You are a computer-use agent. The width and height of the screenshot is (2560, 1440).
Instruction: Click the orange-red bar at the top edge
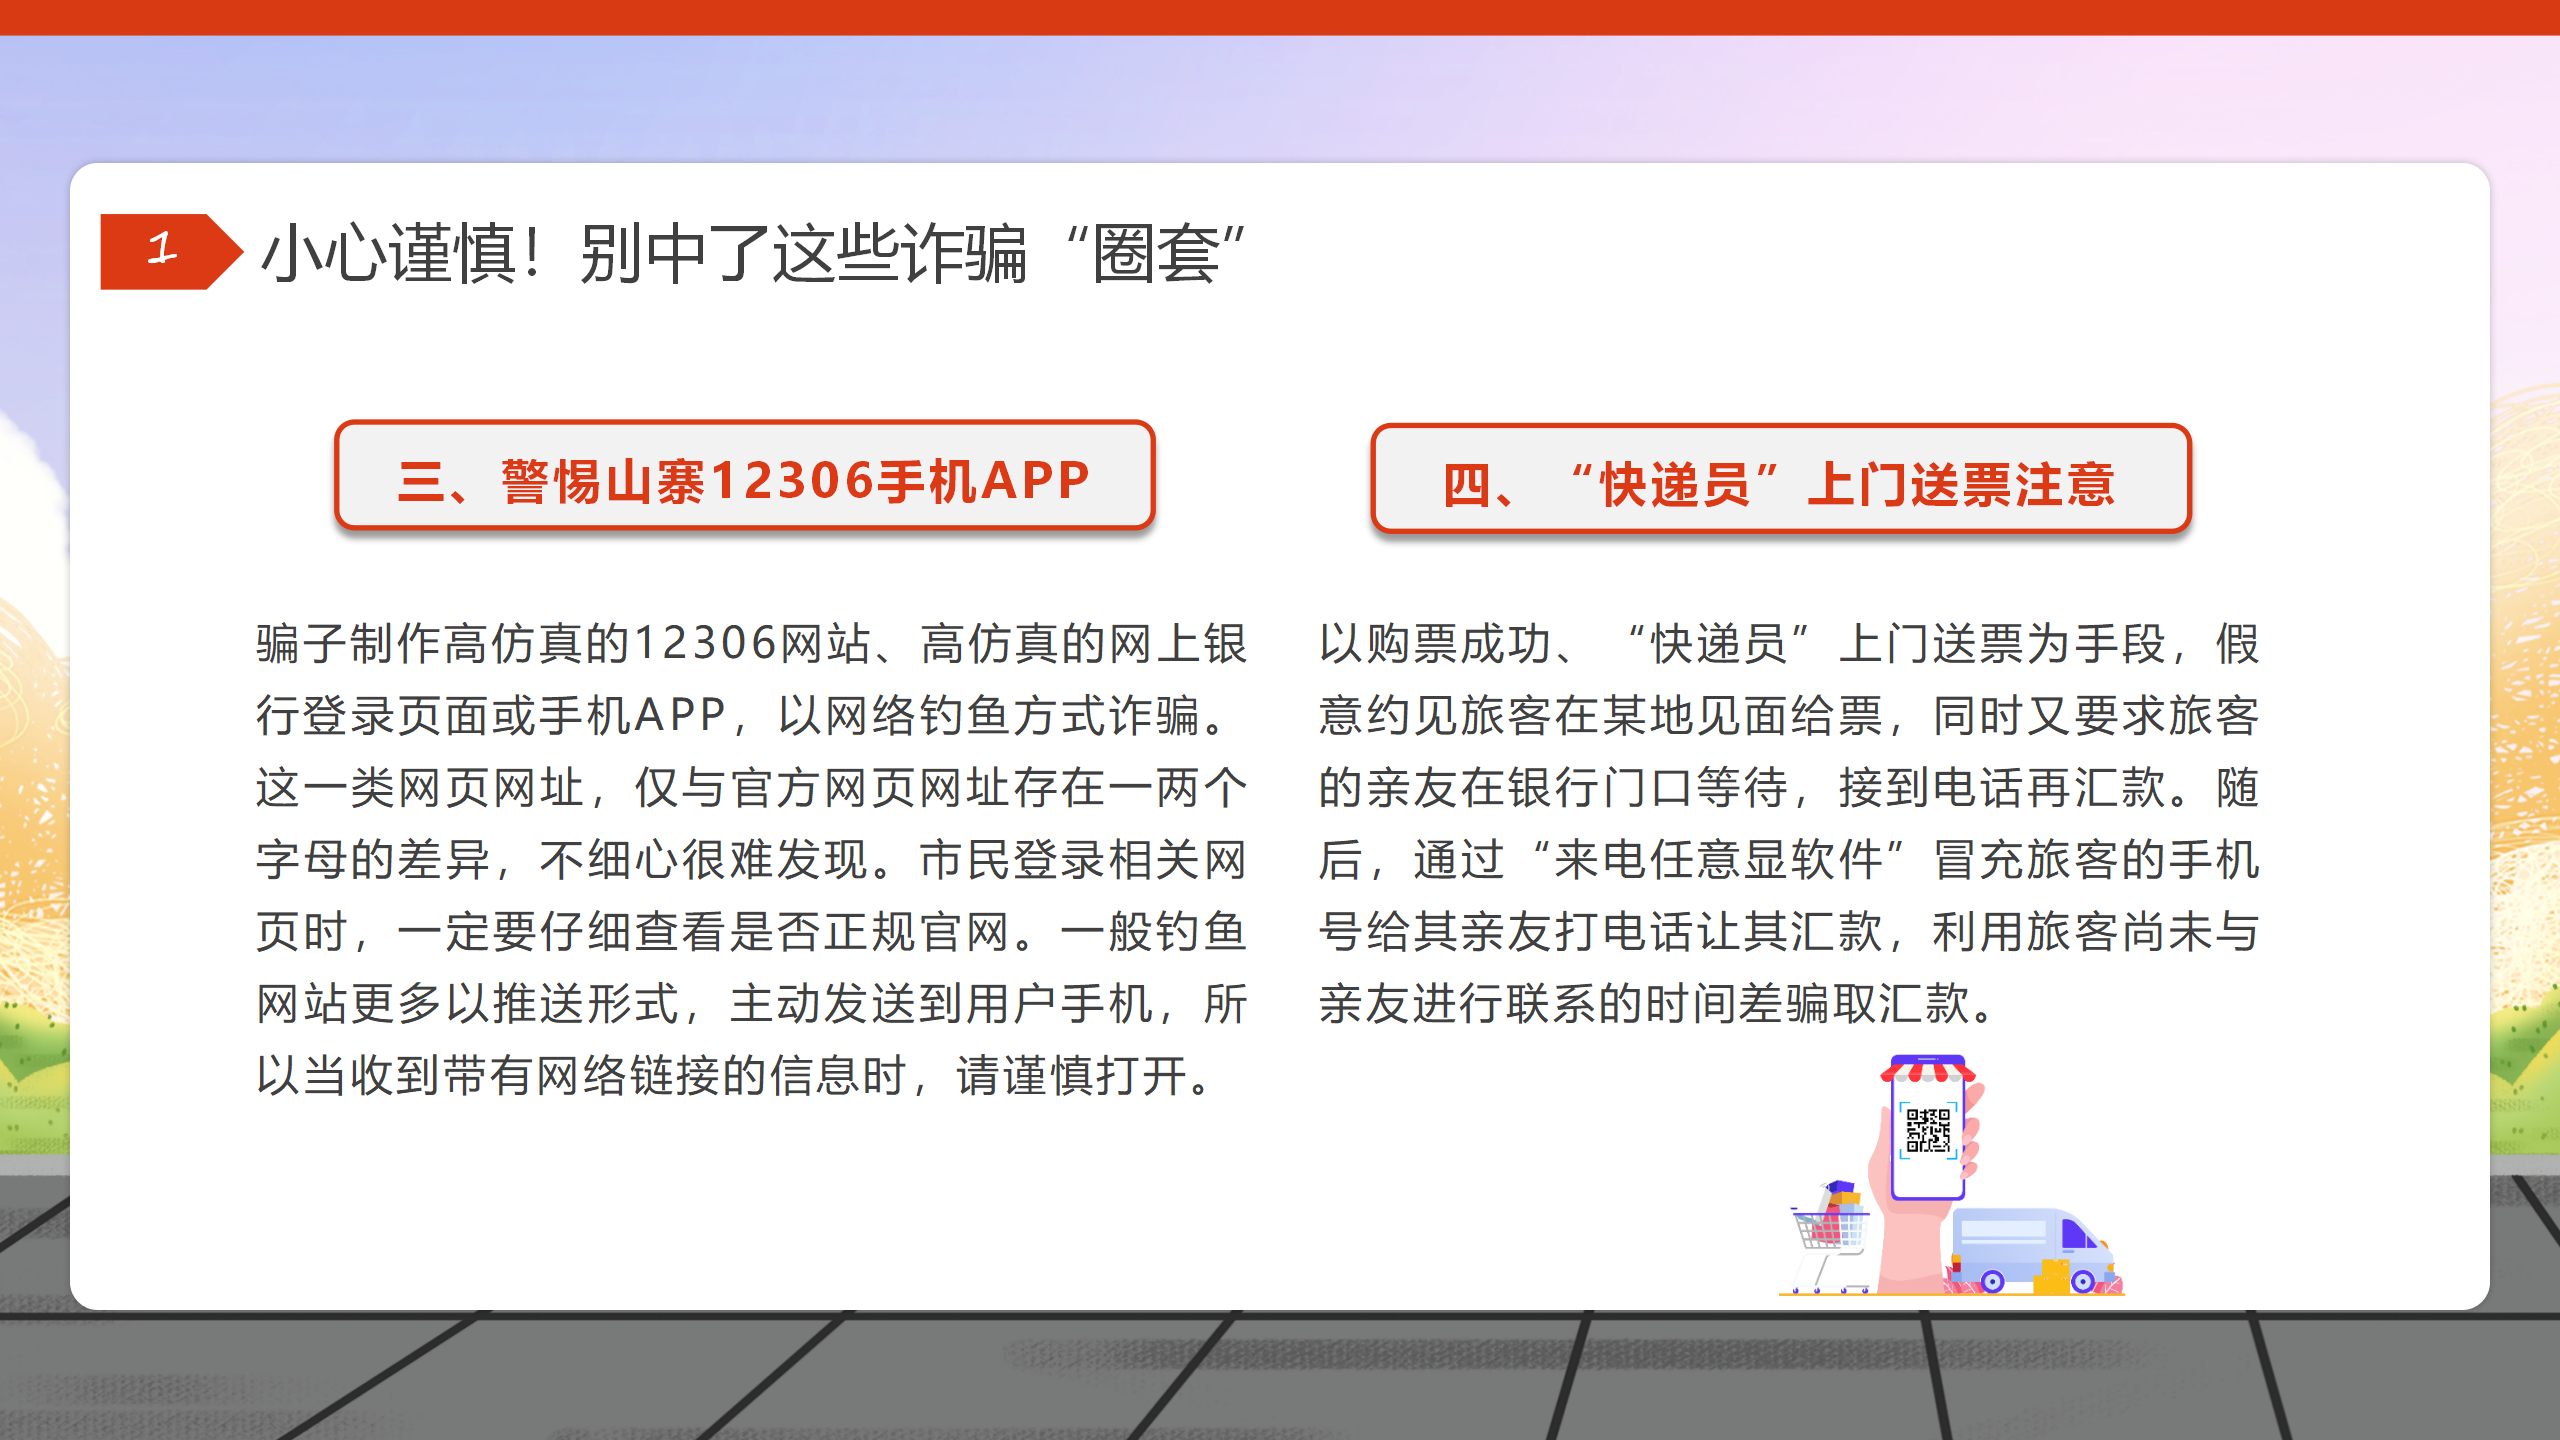(x=1280, y=17)
